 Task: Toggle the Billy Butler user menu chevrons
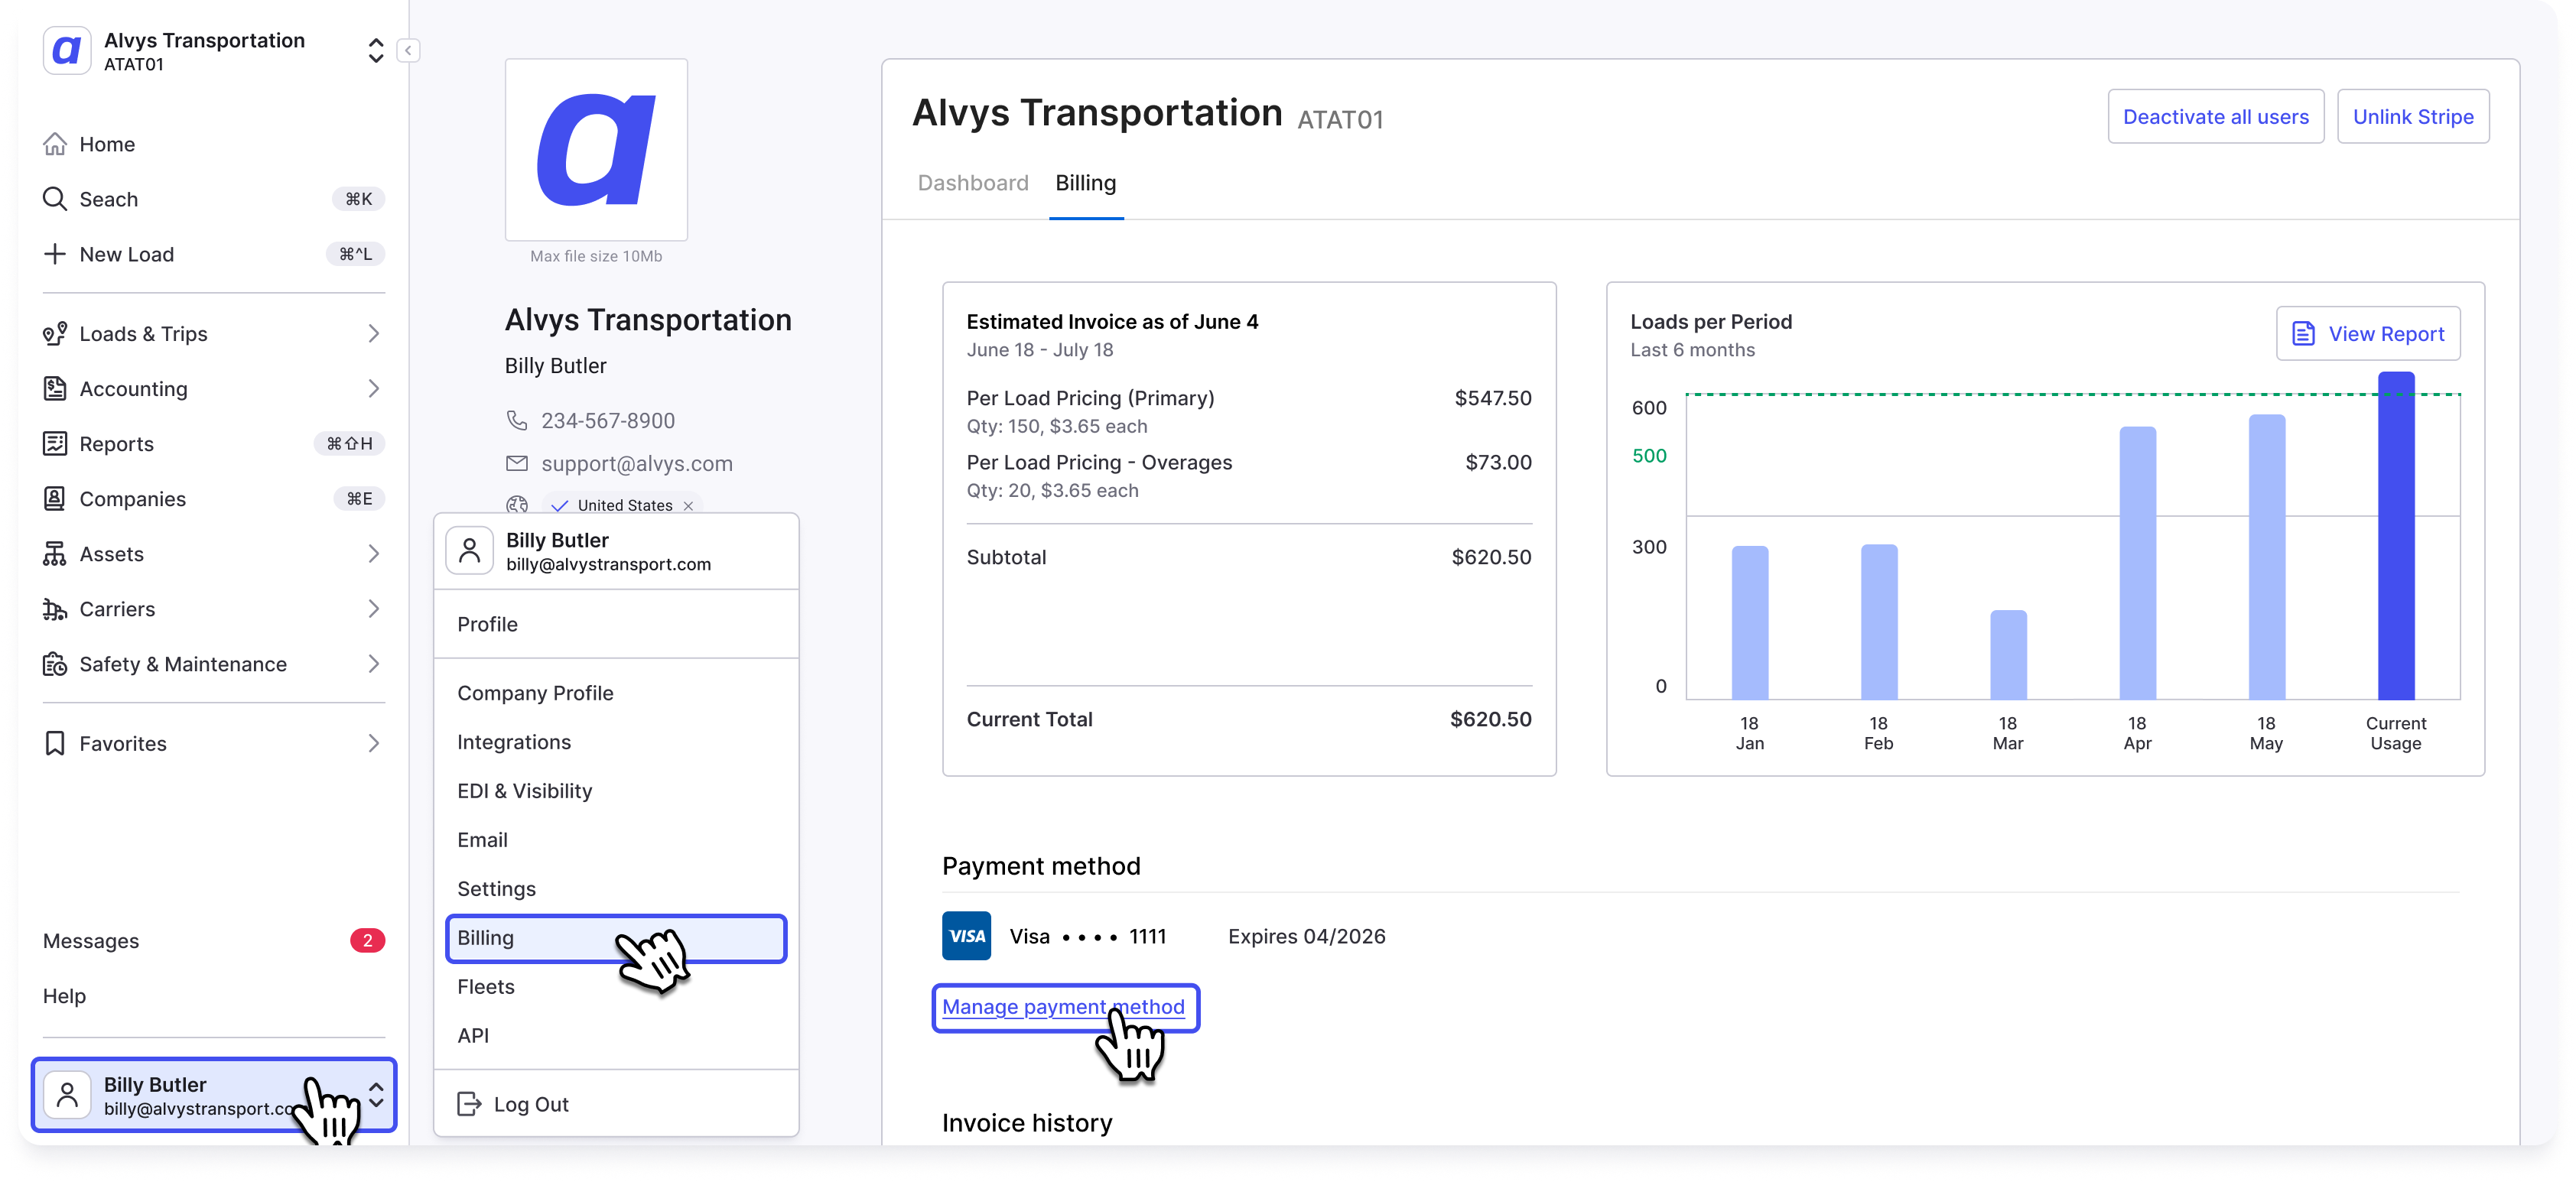[x=376, y=1095]
